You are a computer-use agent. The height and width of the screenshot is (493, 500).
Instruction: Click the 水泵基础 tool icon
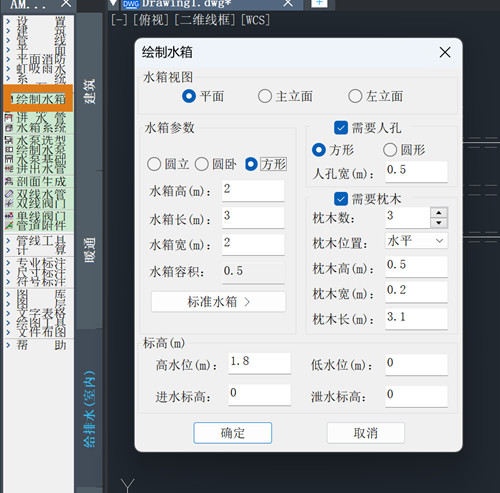click(x=9, y=159)
